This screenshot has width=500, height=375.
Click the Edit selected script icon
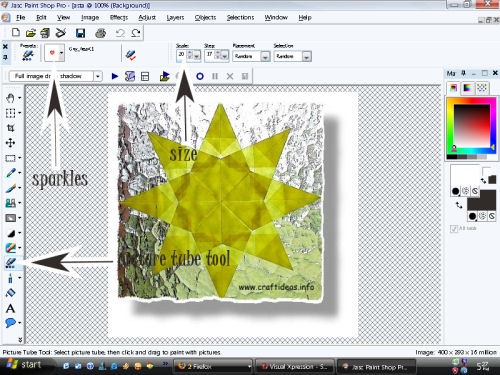130,76
